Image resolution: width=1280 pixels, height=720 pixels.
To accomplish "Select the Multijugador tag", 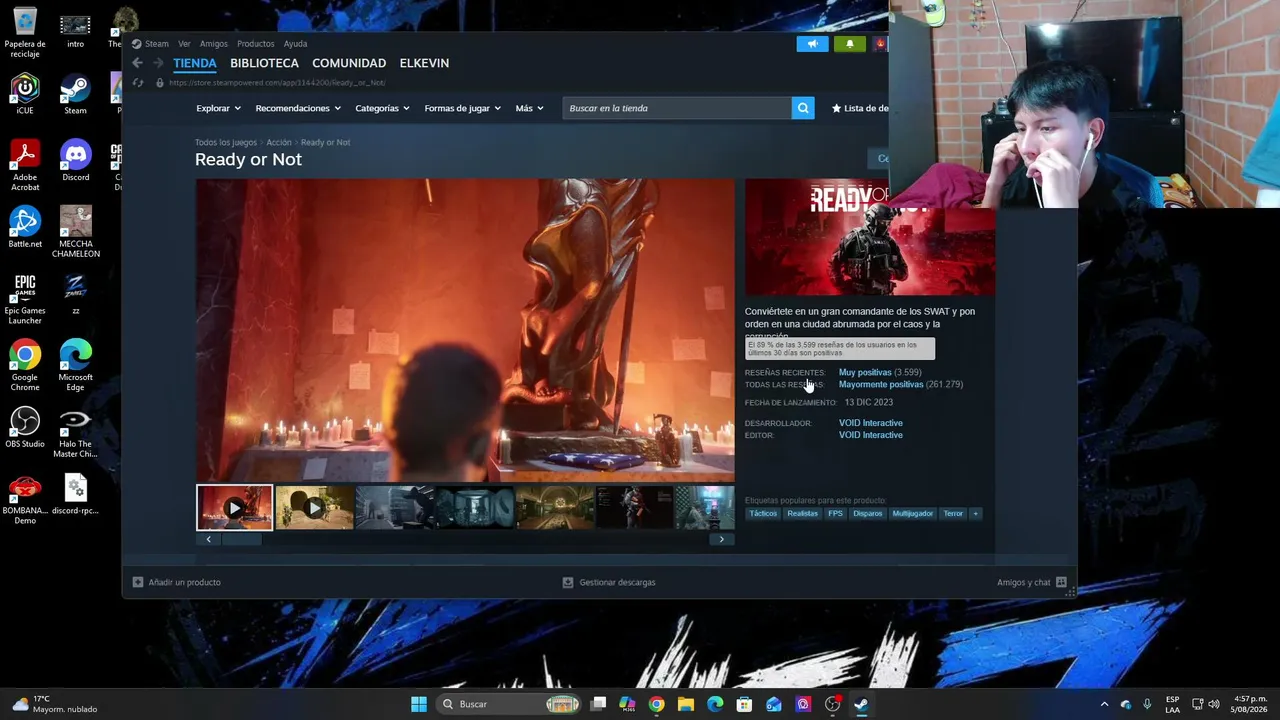I will pos(912,514).
